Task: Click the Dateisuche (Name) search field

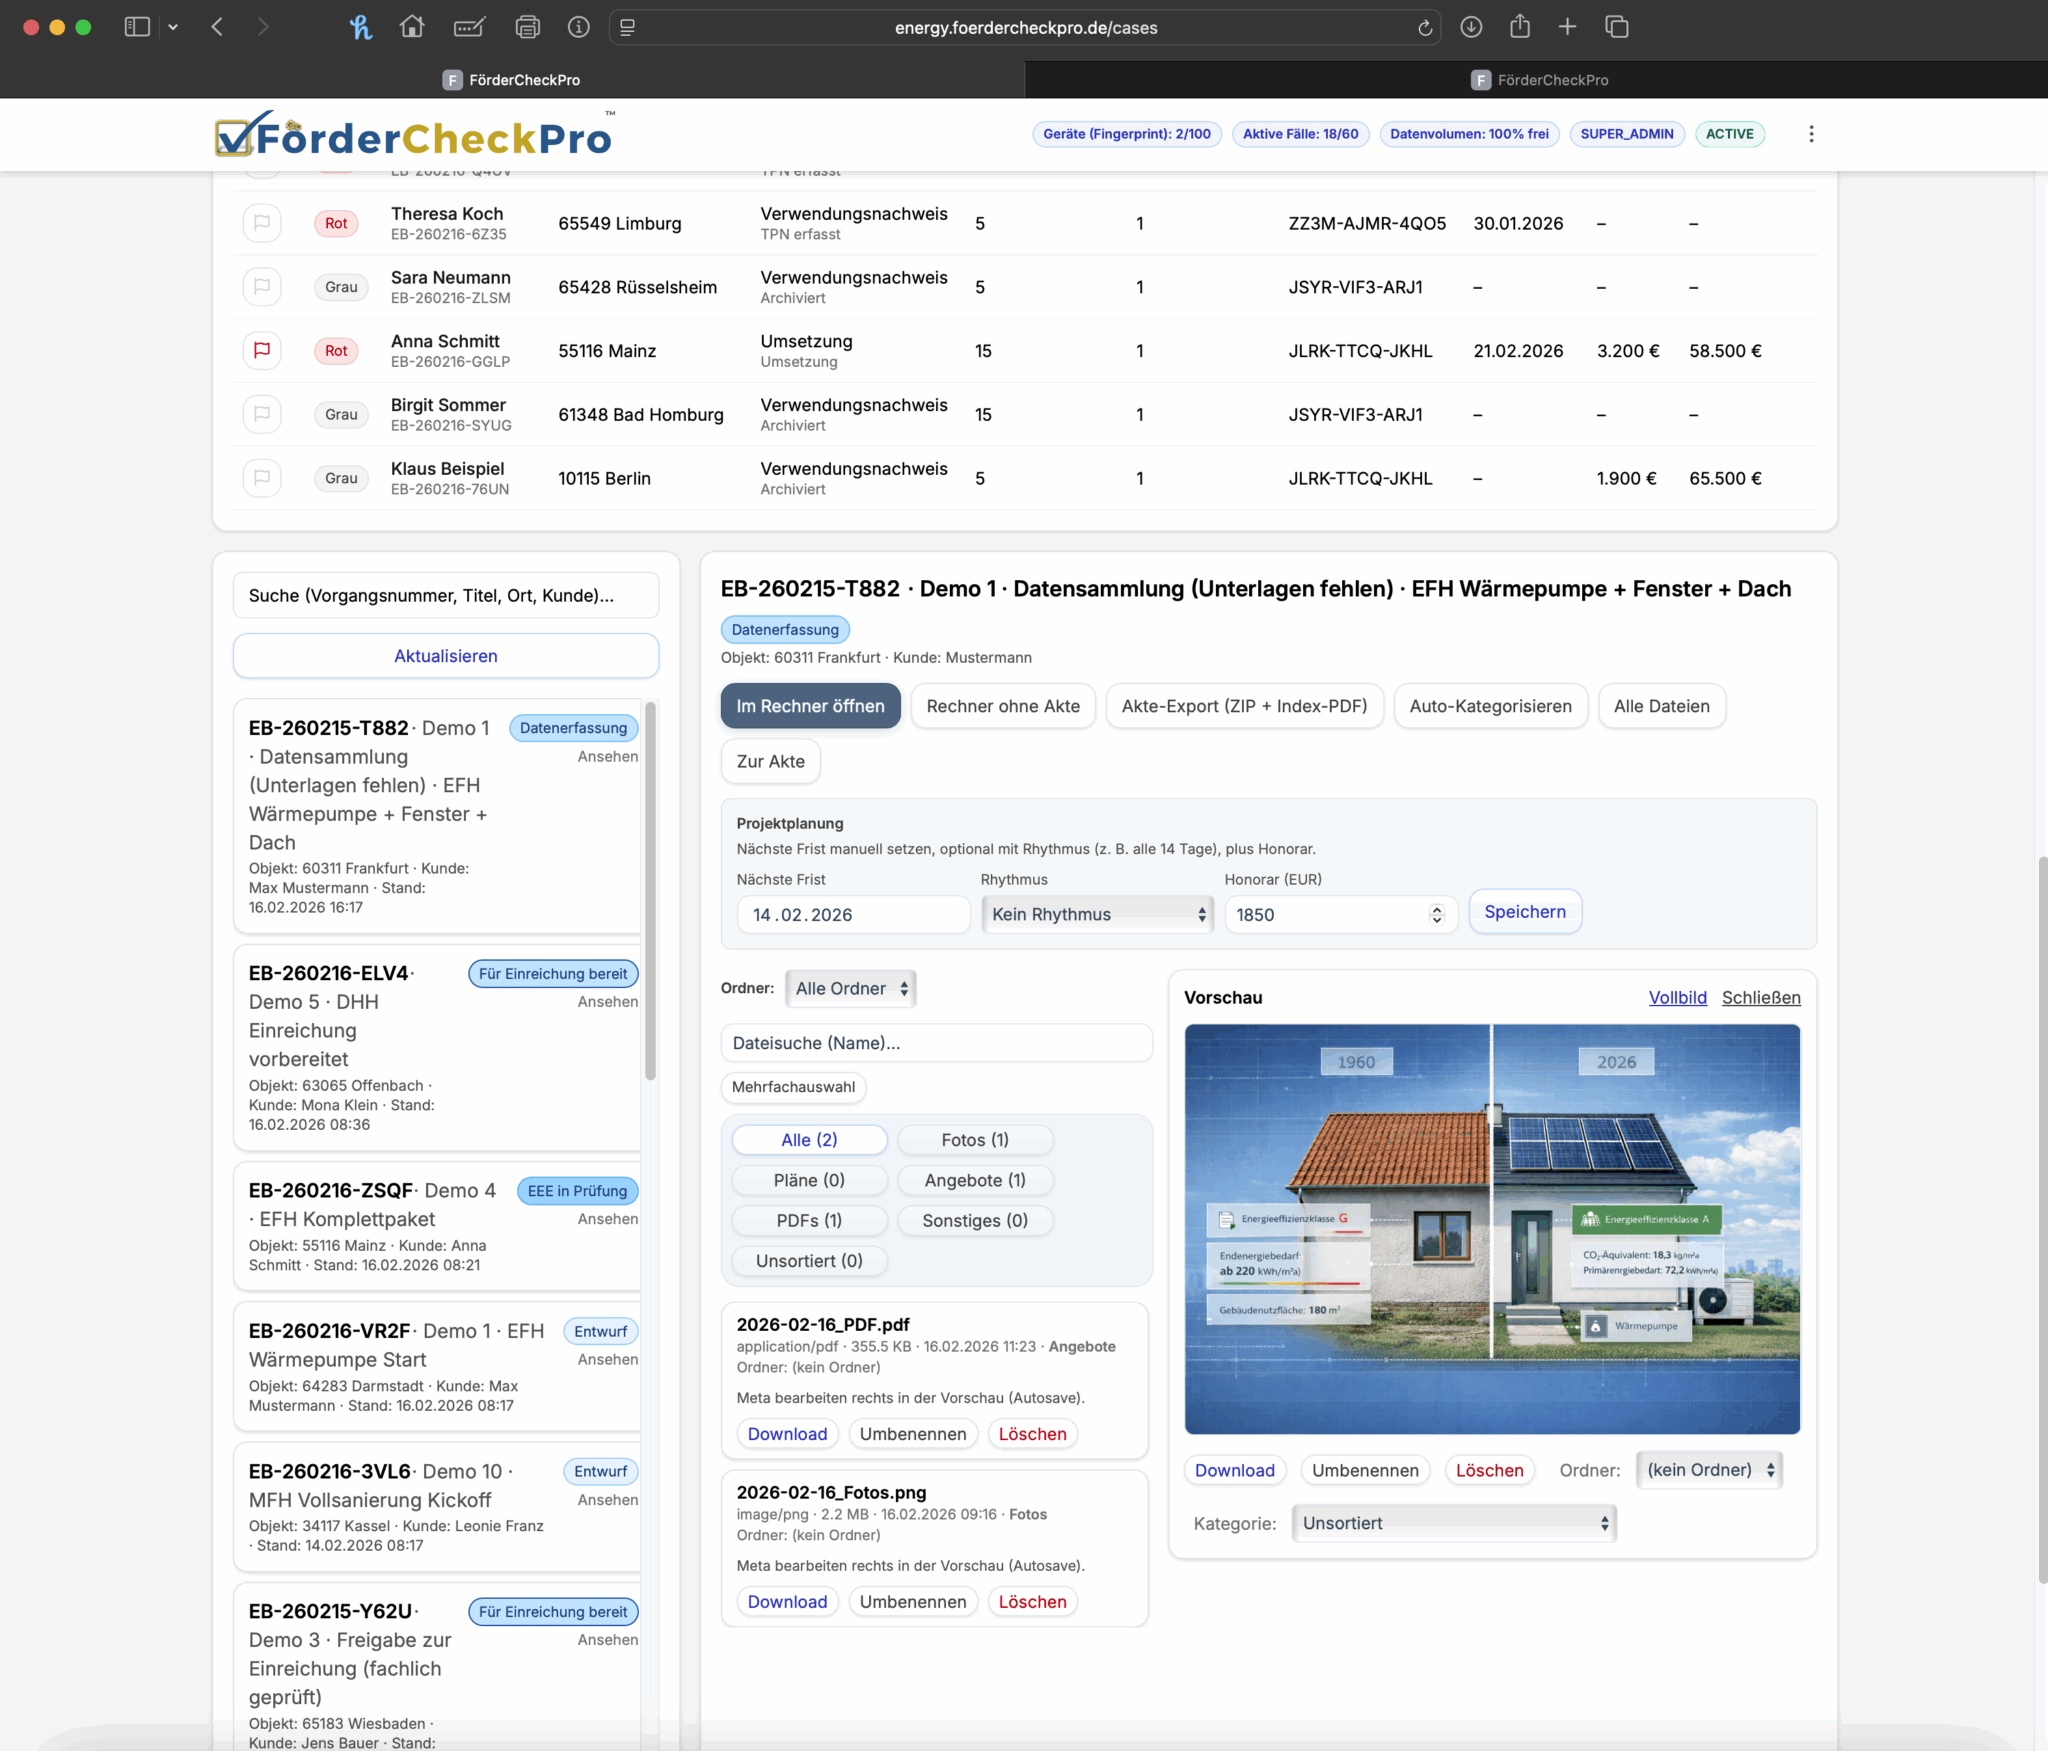Action: pyautogui.click(x=936, y=1042)
